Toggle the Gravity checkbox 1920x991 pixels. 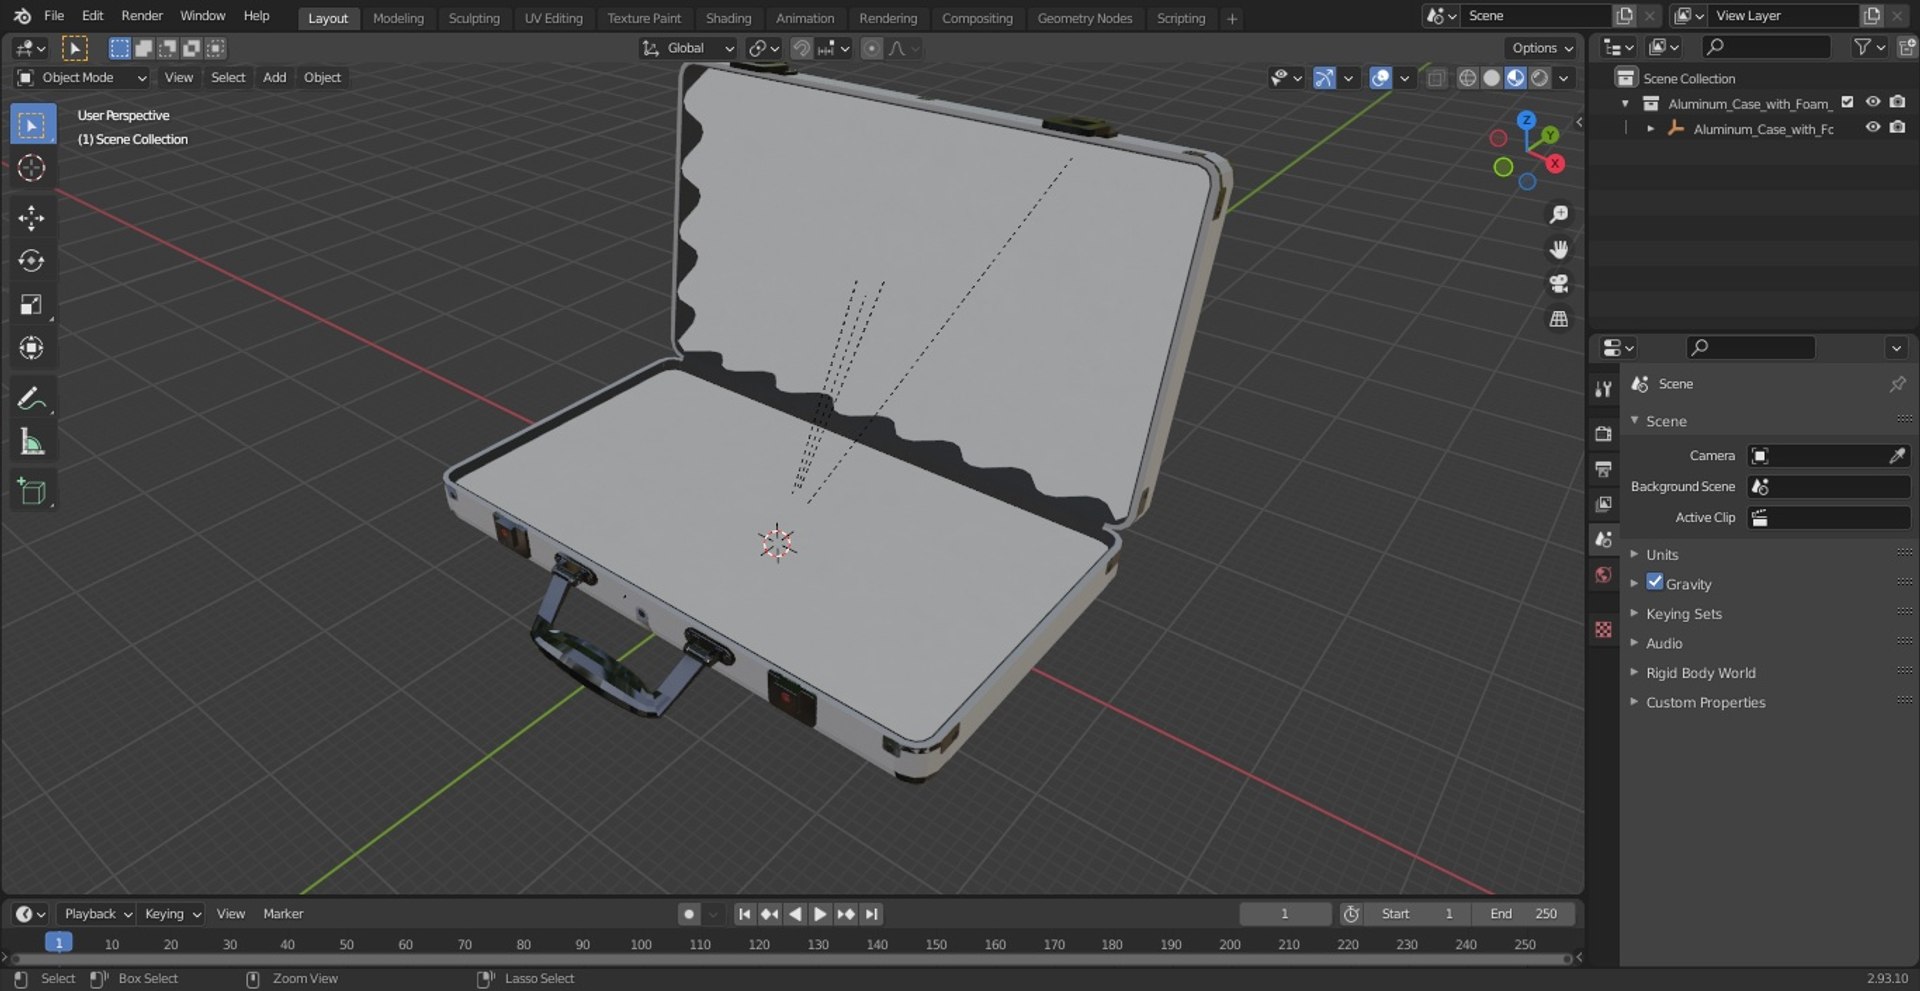pyautogui.click(x=1655, y=582)
